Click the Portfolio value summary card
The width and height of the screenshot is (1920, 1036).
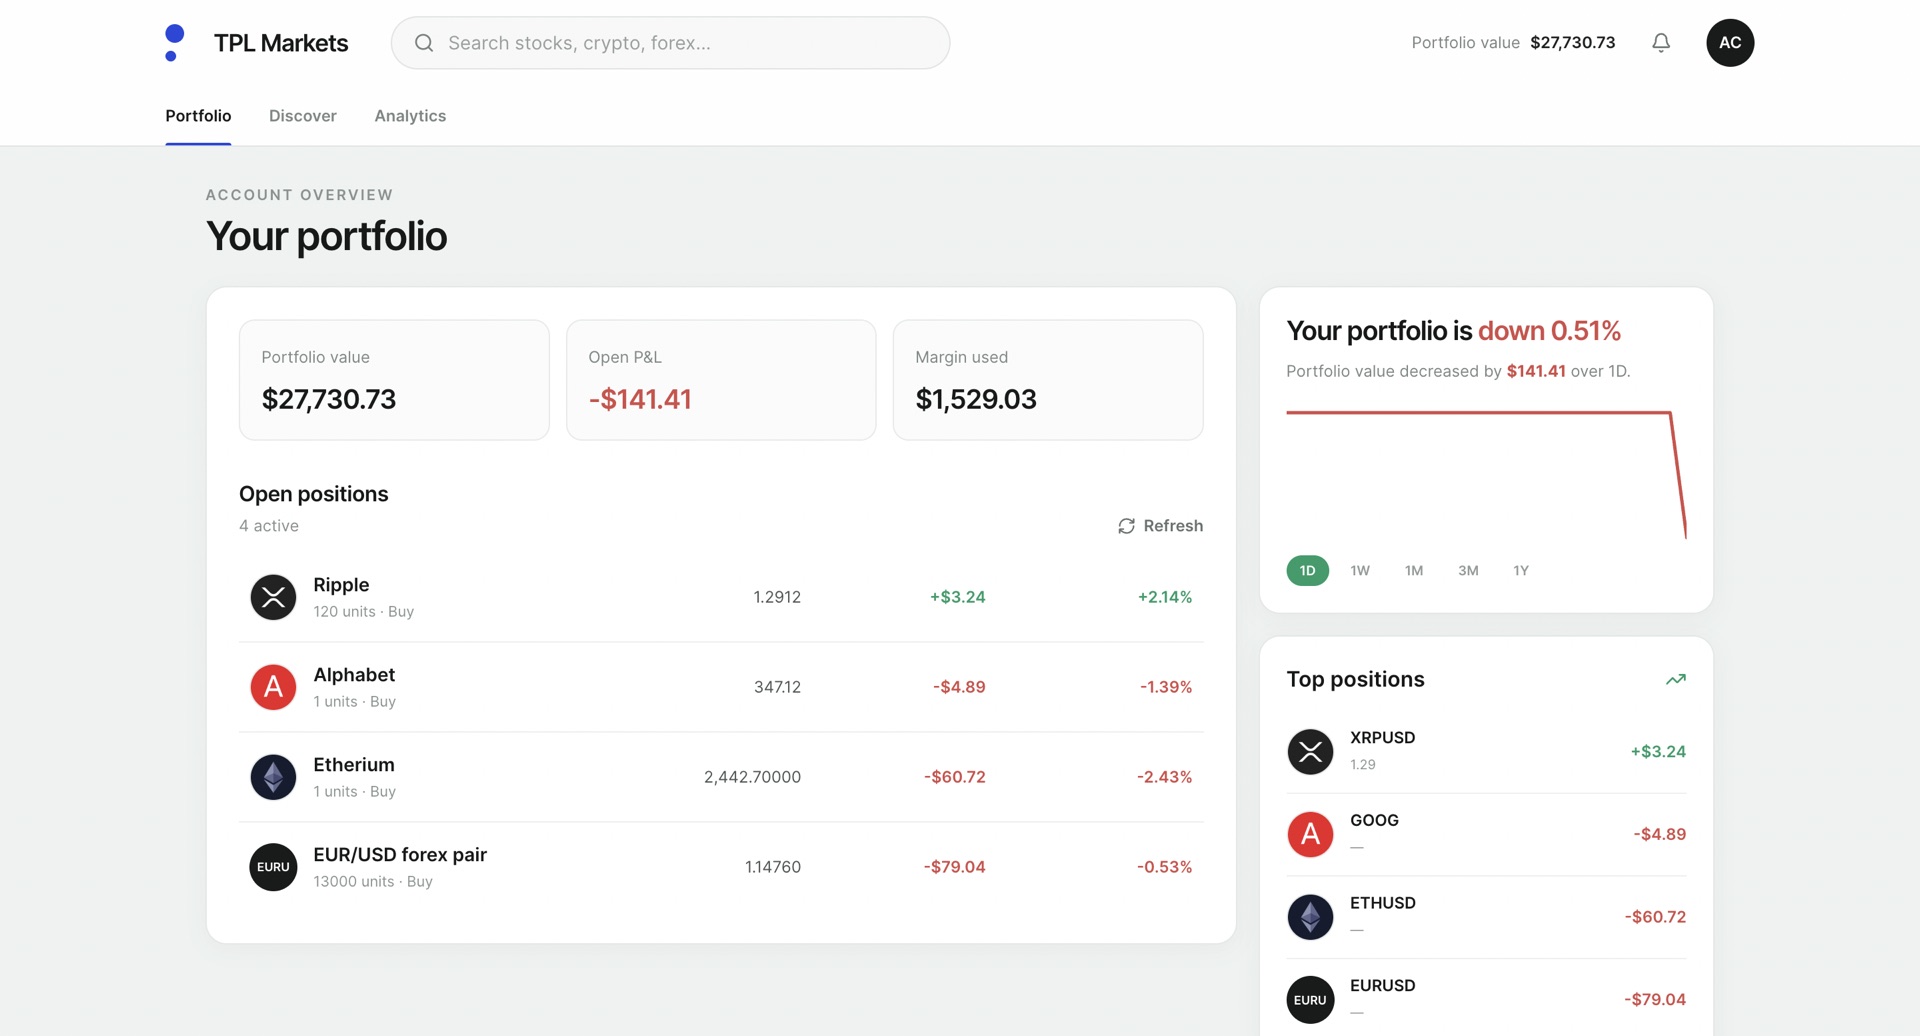pyautogui.click(x=394, y=380)
